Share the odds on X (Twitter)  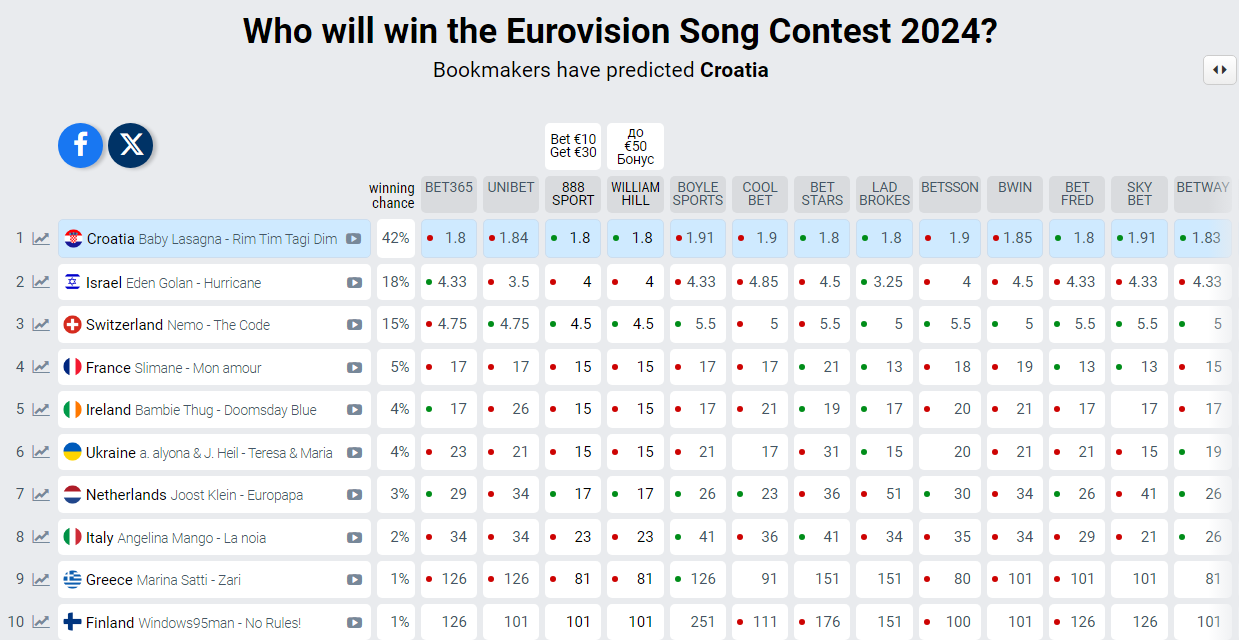pos(131,145)
